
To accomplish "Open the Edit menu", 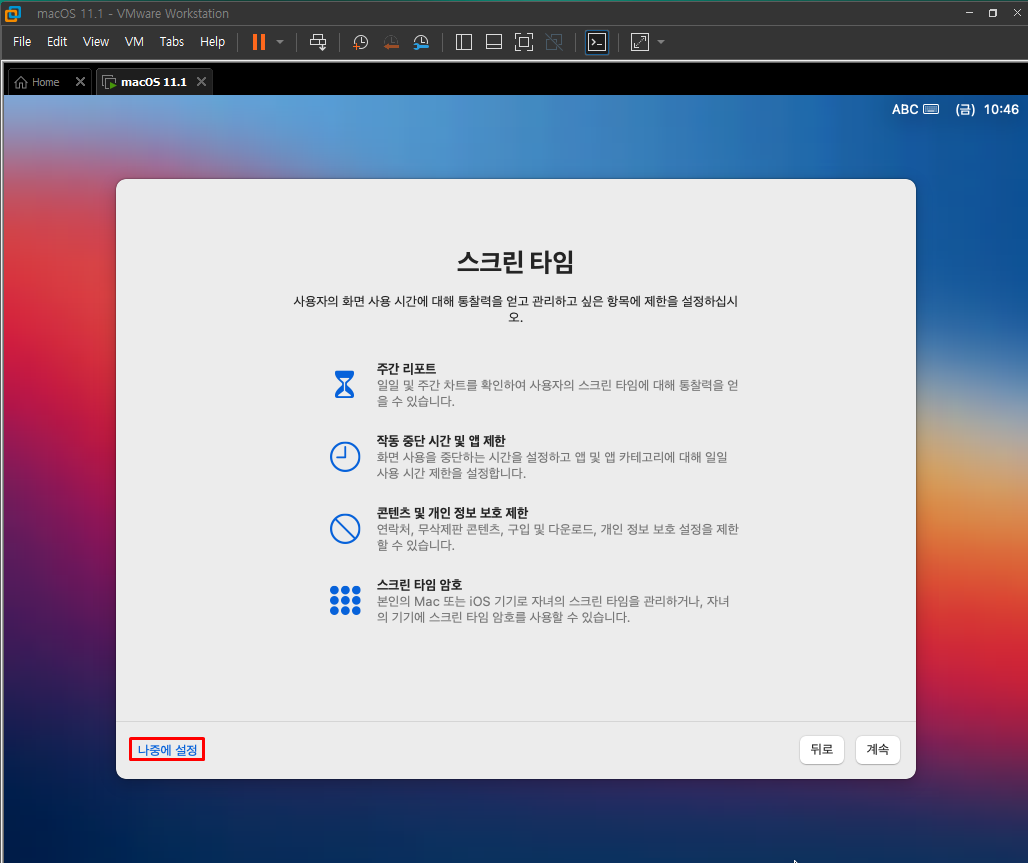I will (57, 41).
